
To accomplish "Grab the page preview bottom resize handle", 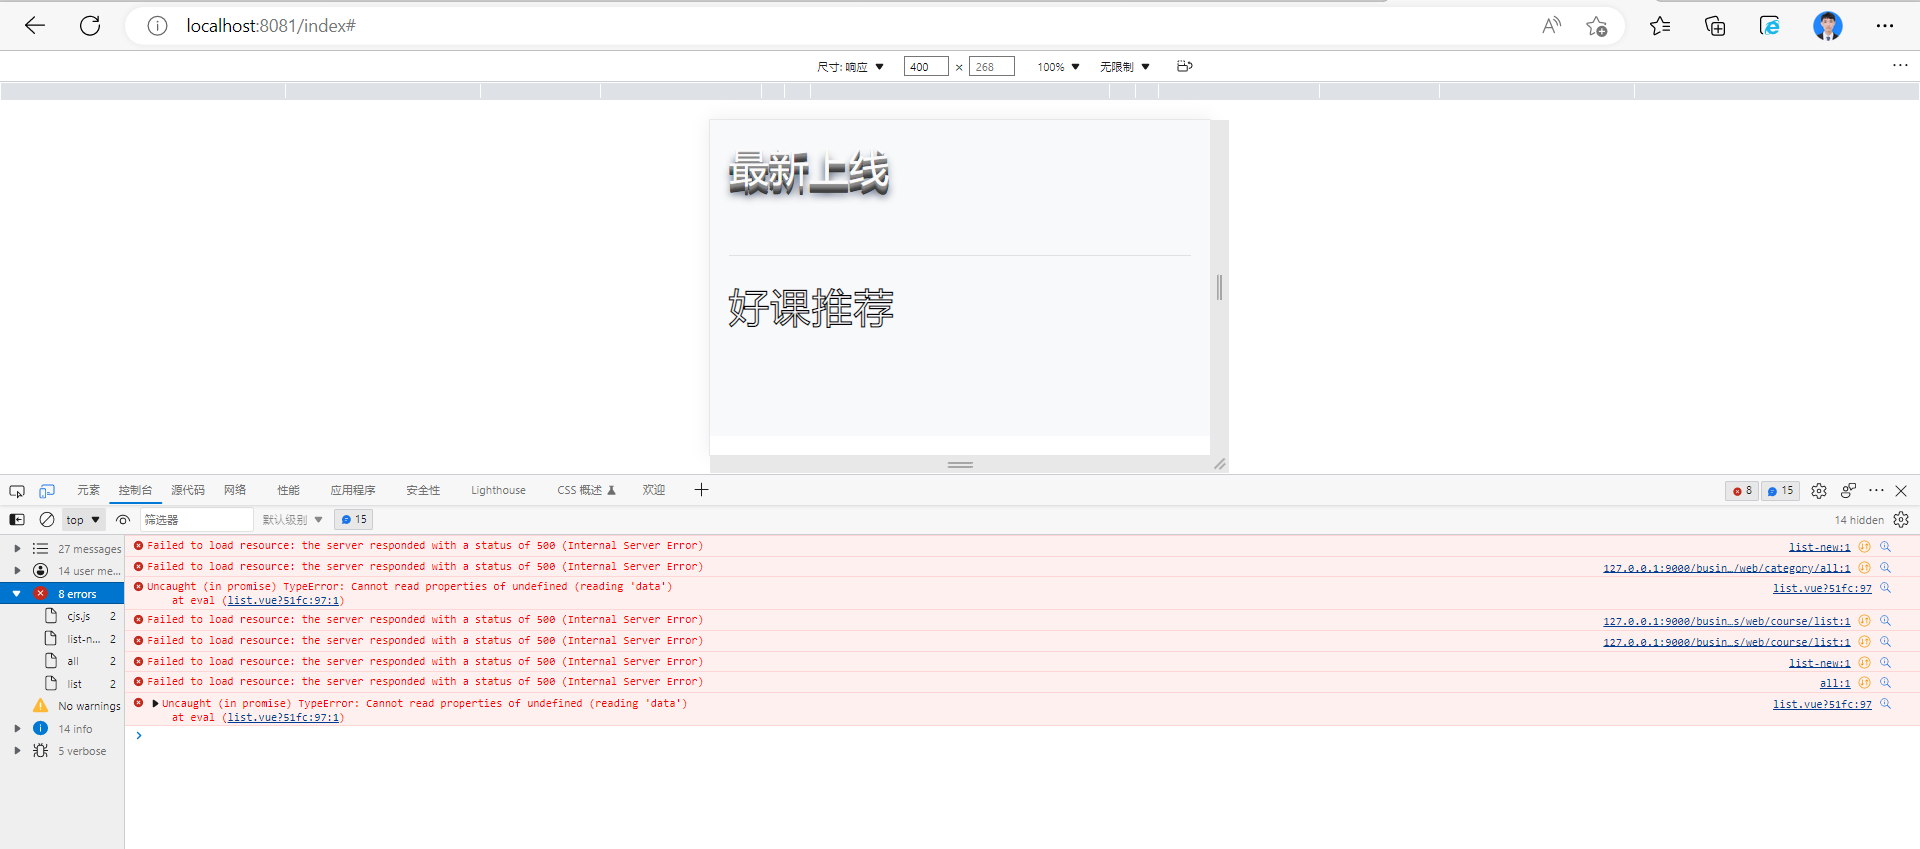I will click(960, 465).
